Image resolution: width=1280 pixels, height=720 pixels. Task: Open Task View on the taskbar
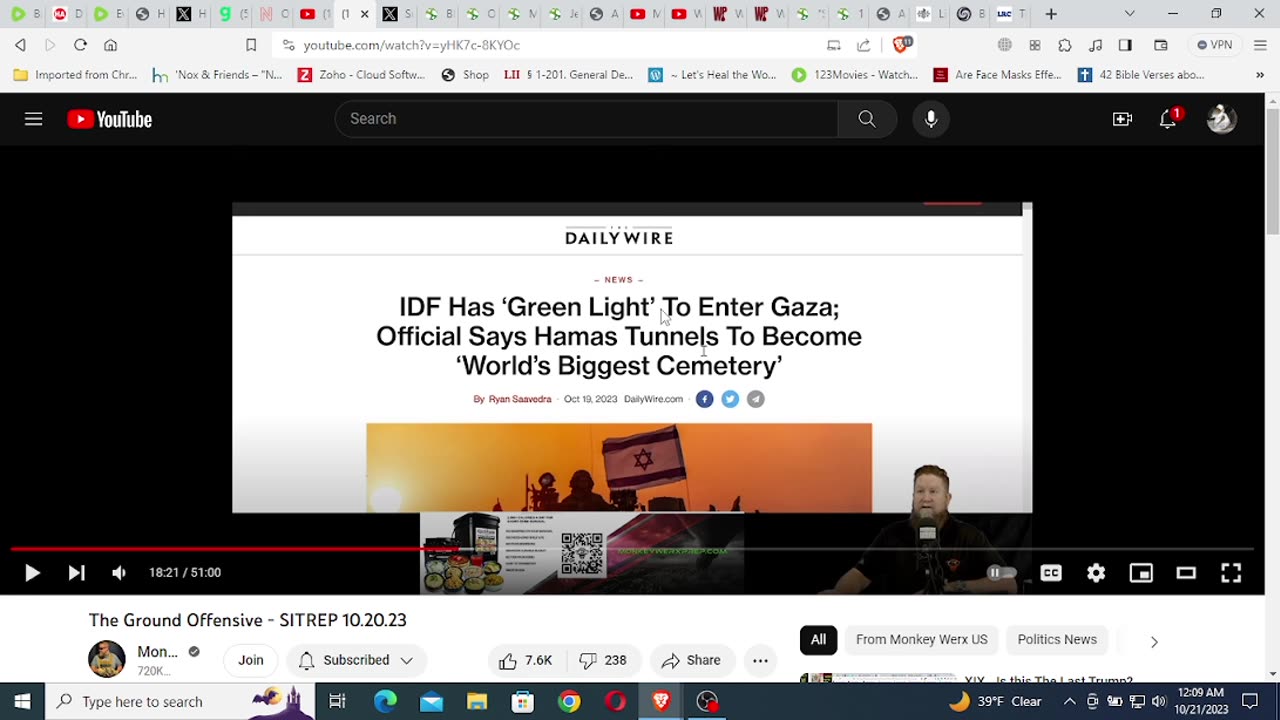pyautogui.click(x=337, y=701)
